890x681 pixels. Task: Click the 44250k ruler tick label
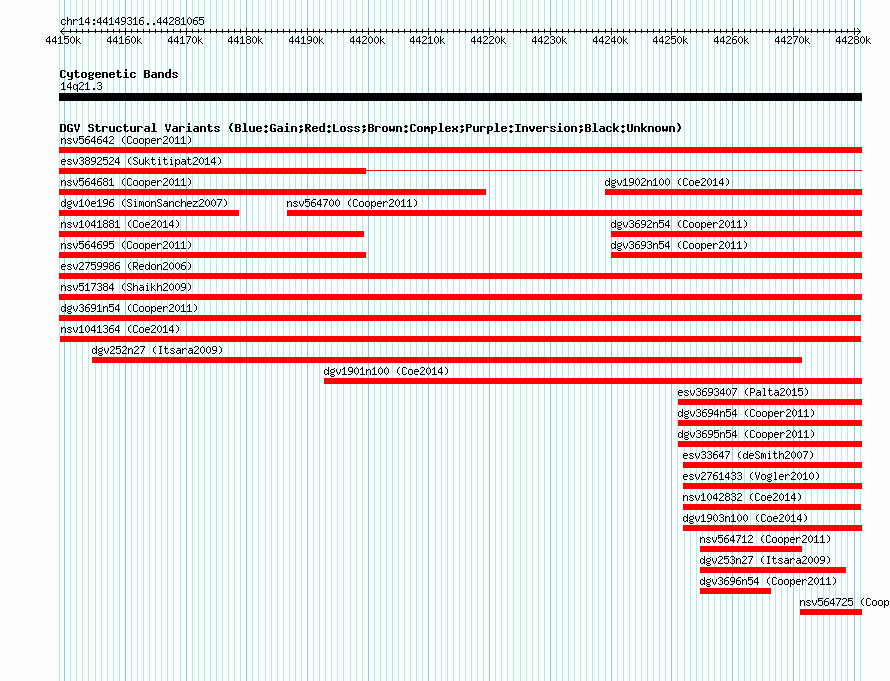click(x=670, y=40)
